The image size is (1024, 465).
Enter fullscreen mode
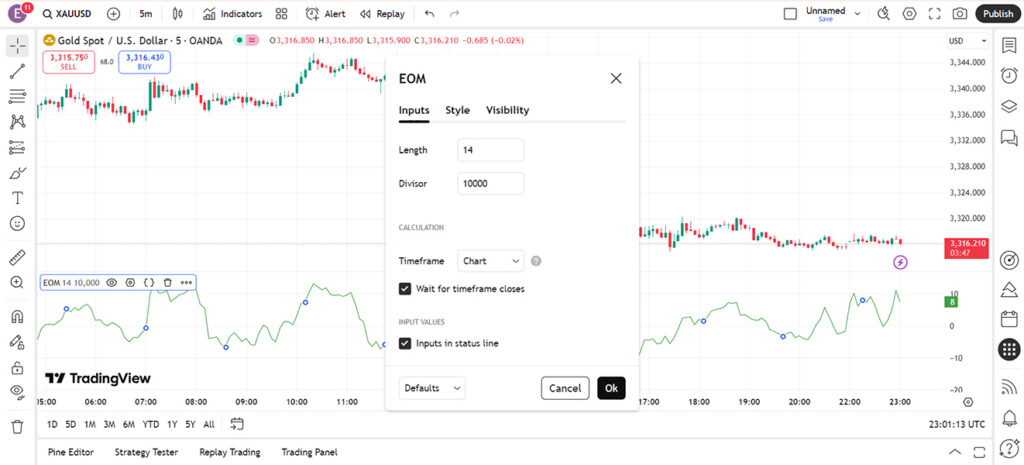pyautogui.click(x=935, y=14)
